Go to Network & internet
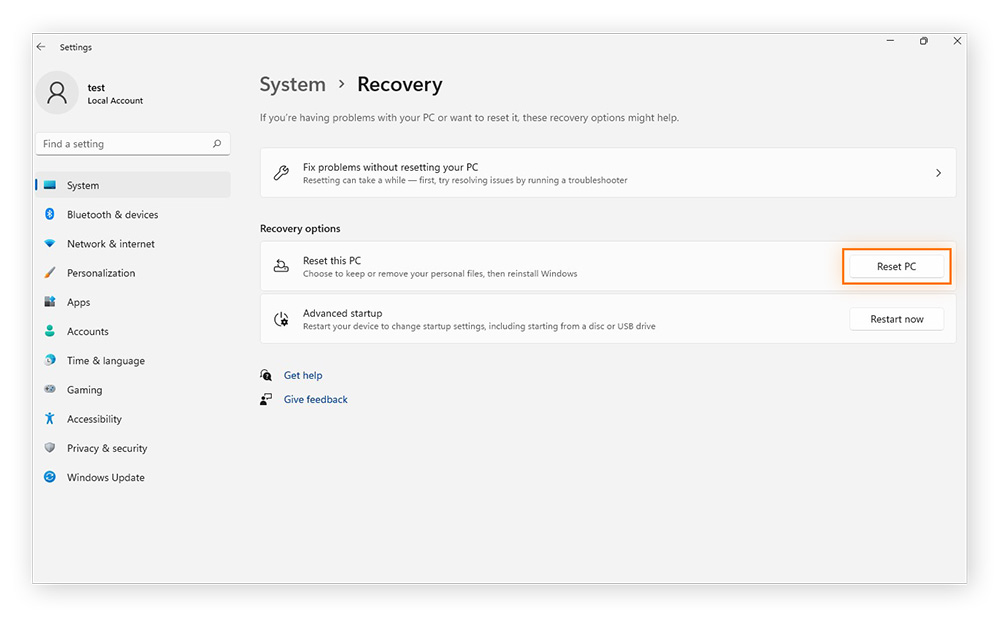Image resolution: width=1000 pixels, height=619 pixels. (x=133, y=244)
